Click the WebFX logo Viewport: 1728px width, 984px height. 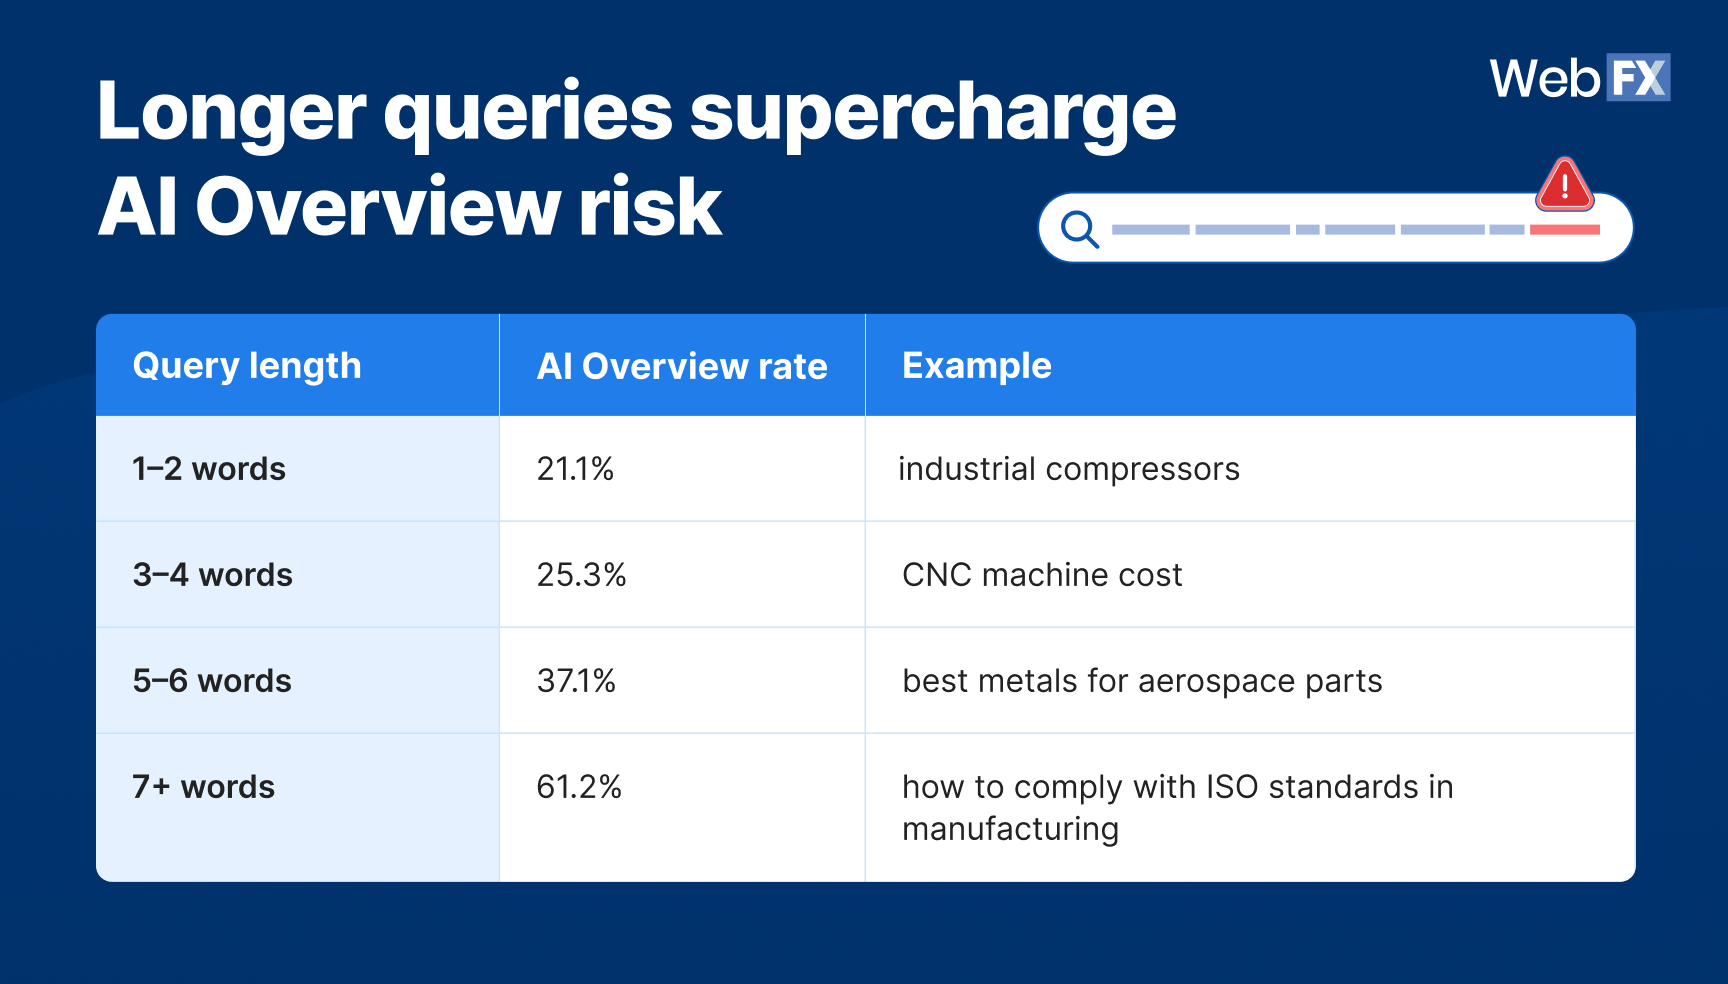click(1579, 78)
